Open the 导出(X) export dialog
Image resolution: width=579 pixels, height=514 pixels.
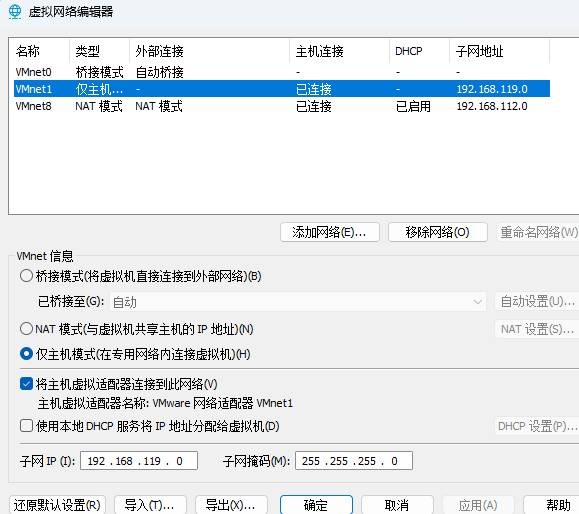point(231,505)
